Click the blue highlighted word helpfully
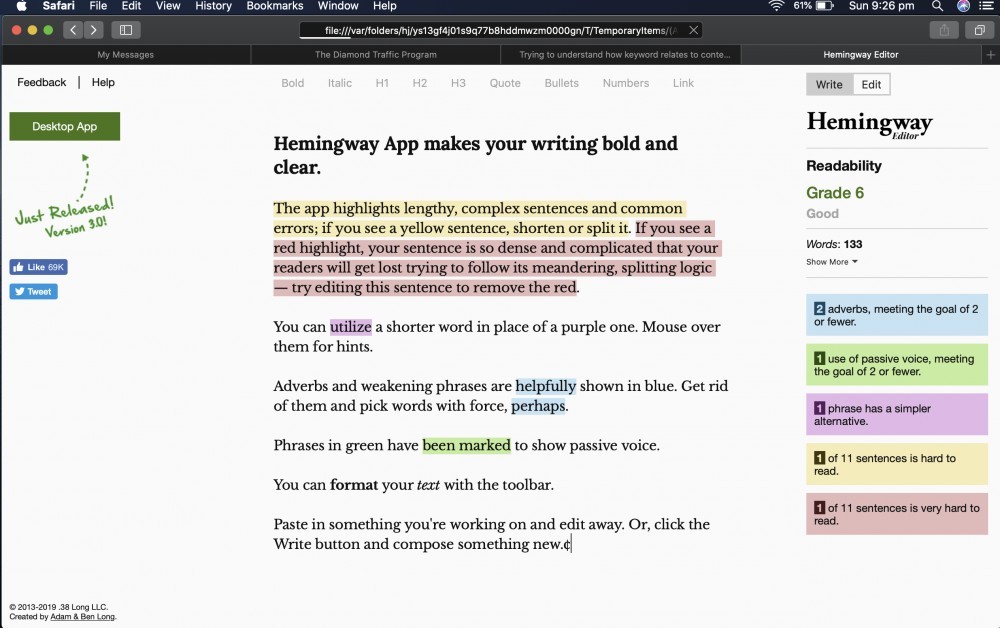This screenshot has height=628, width=1000. (546, 386)
